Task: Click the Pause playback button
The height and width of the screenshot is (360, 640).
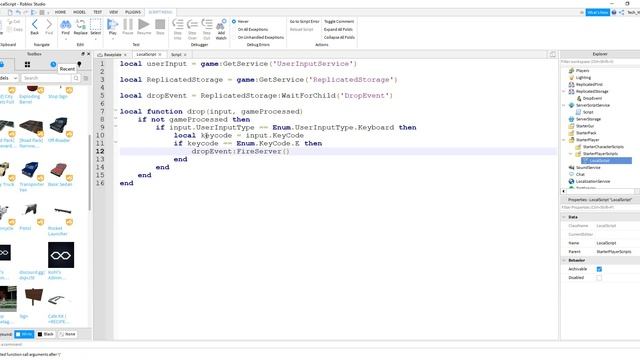Action: [x=128, y=24]
